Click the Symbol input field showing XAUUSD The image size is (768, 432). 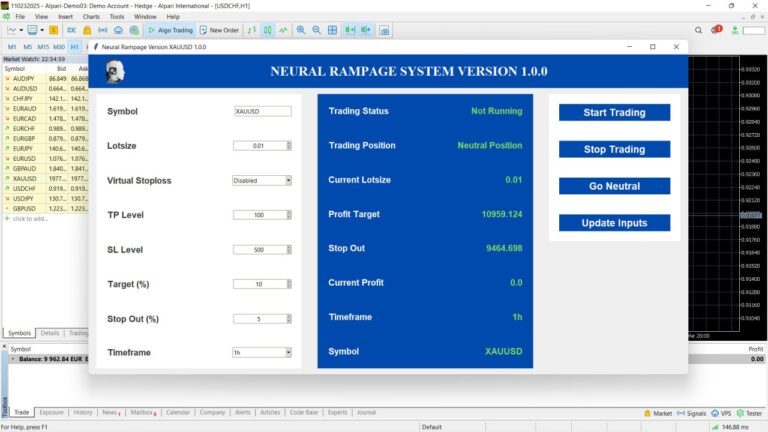[263, 111]
